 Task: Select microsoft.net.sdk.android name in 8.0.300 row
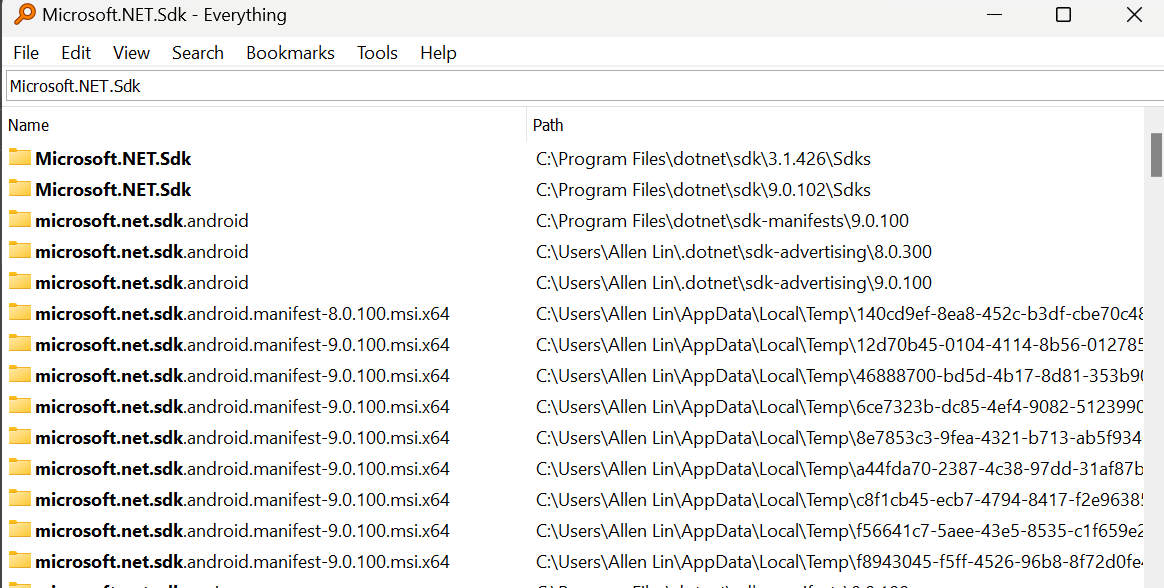142,252
